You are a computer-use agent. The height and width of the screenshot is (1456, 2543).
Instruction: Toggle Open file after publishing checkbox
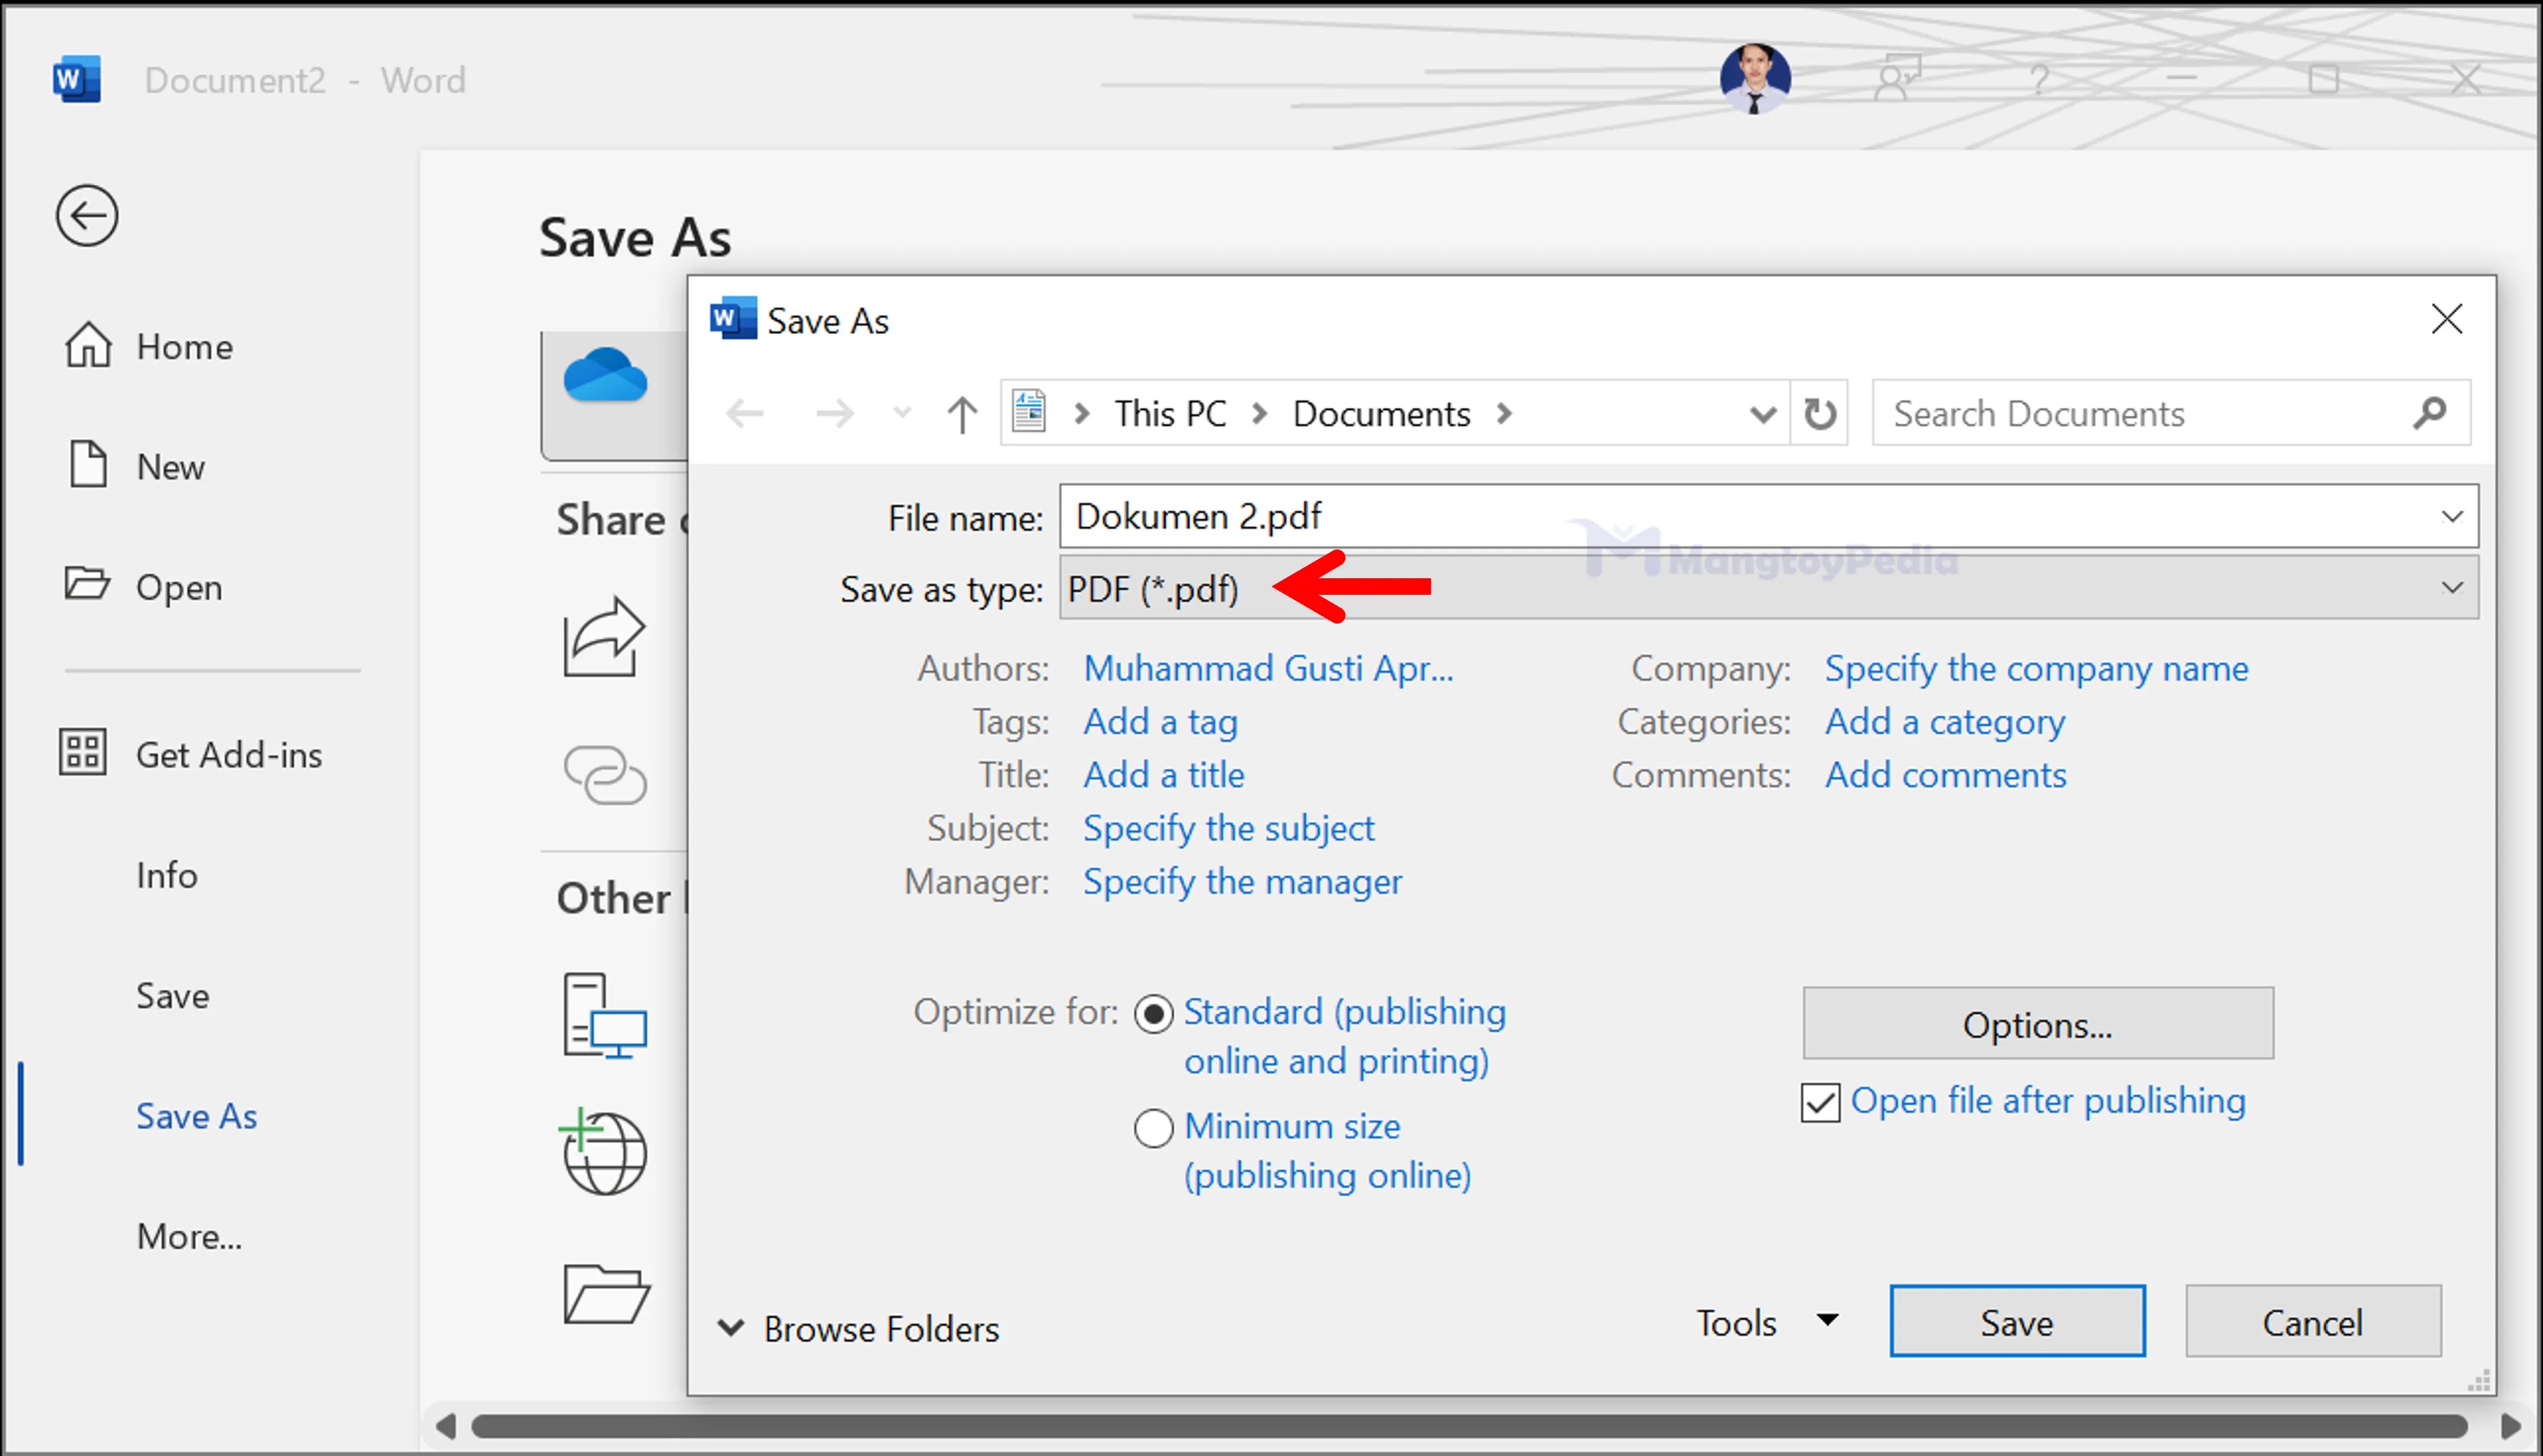point(1820,1103)
